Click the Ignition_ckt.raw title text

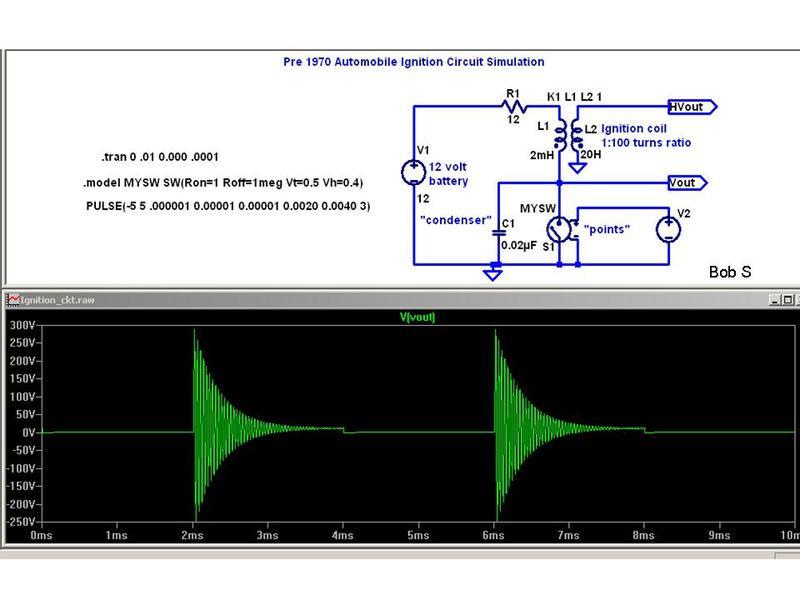pos(57,300)
